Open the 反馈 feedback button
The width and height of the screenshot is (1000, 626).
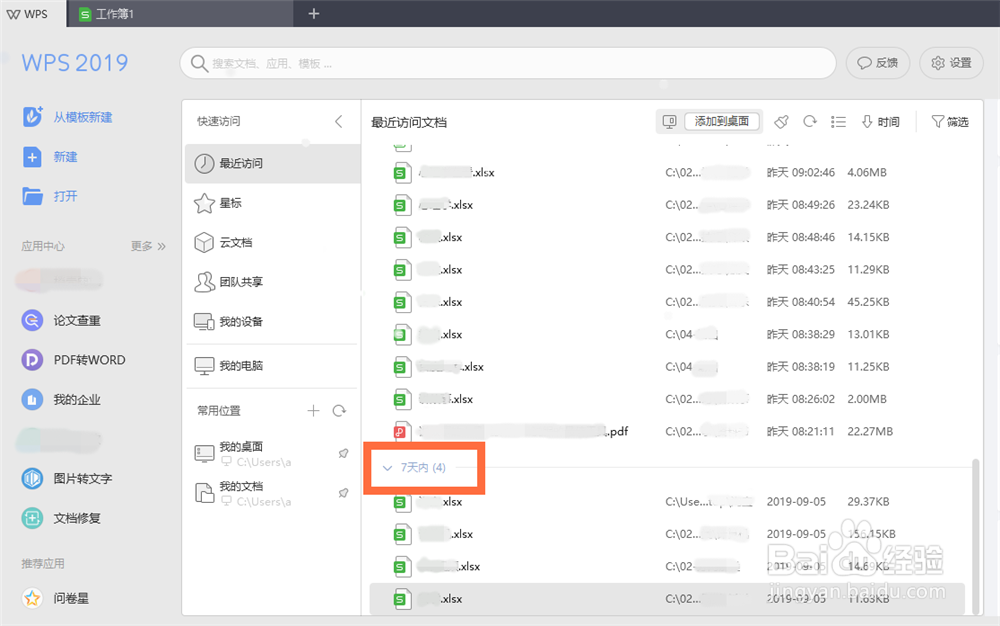pyautogui.click(x=878, y=63)
